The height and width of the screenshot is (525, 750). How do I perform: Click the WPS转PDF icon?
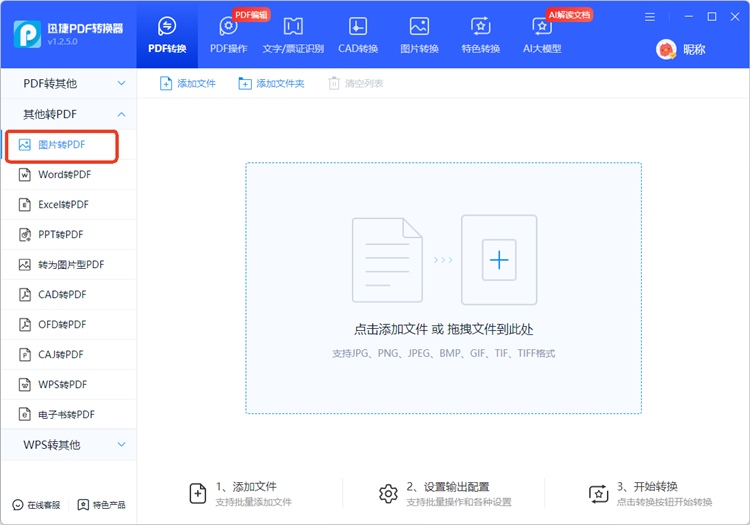tap(25, 384)
